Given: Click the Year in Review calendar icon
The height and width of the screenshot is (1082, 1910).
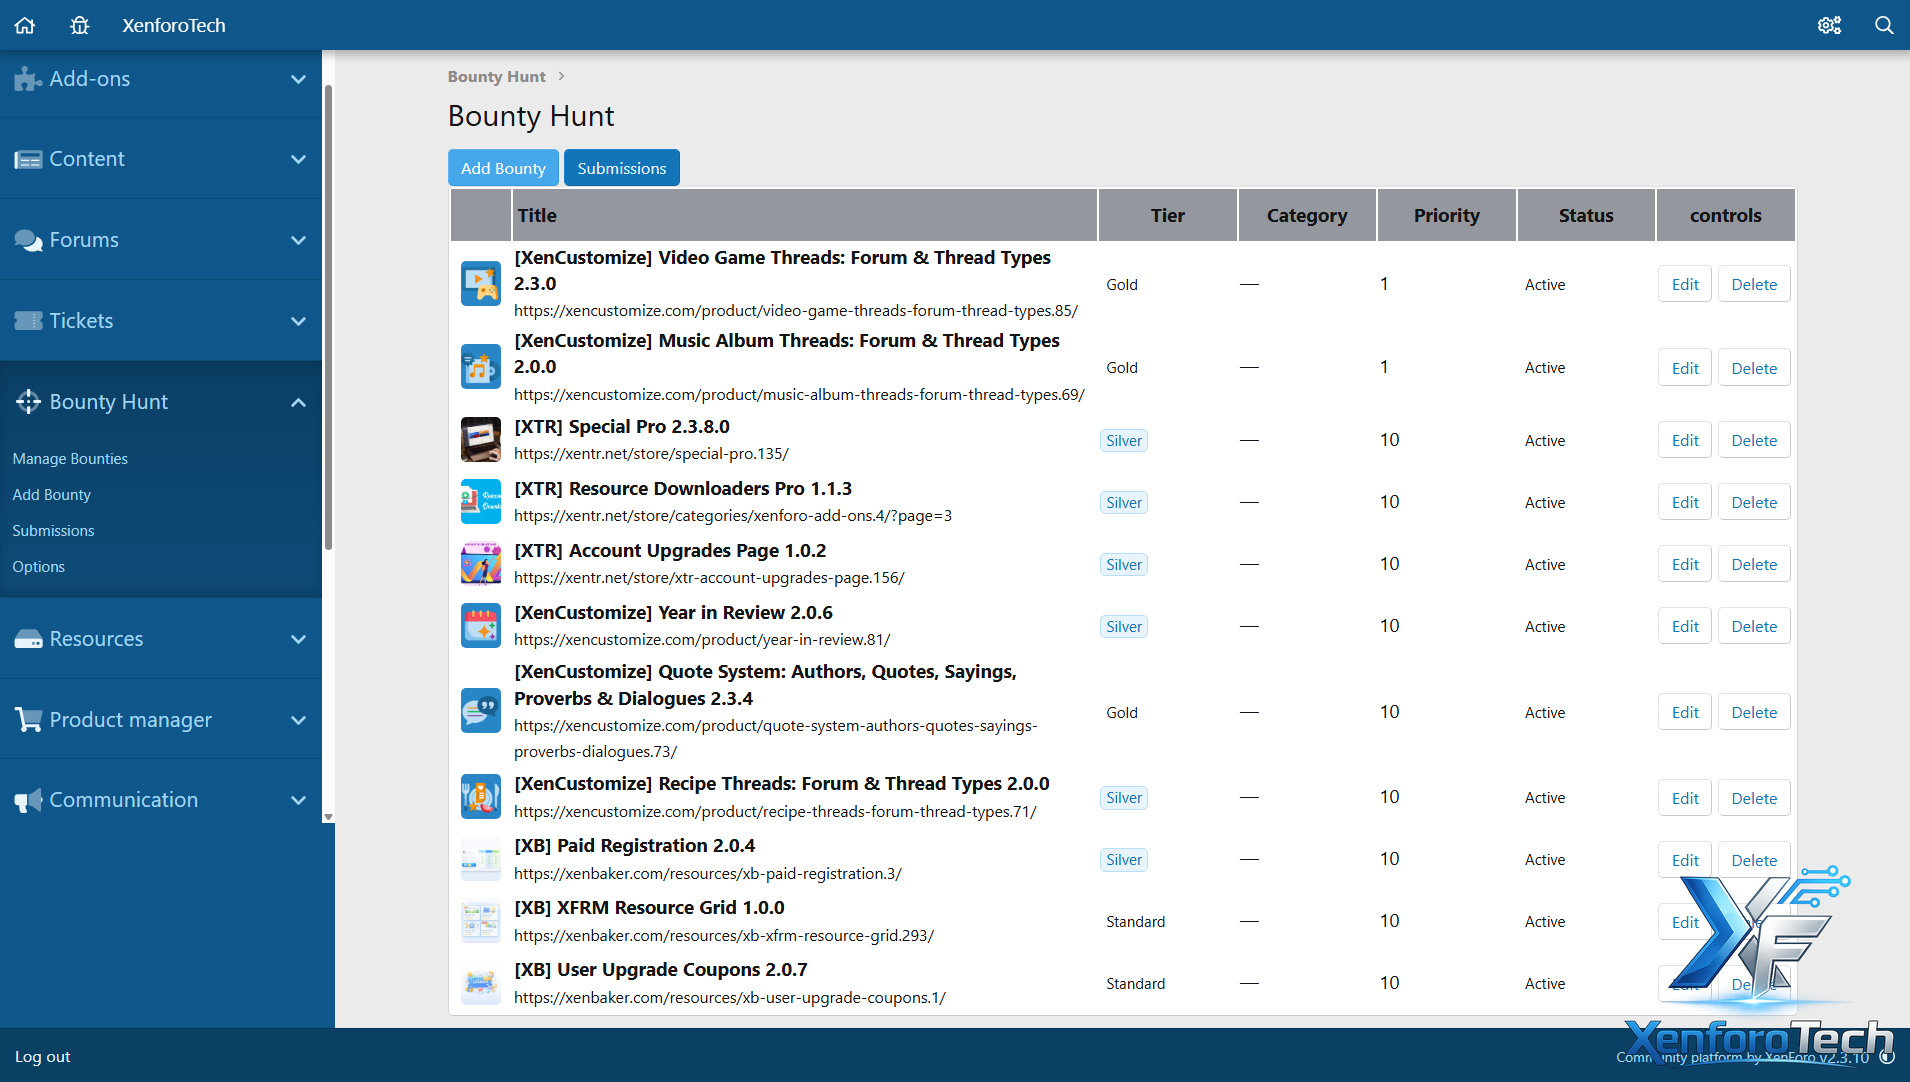Looking at the screenshot, I should (480, 626).
